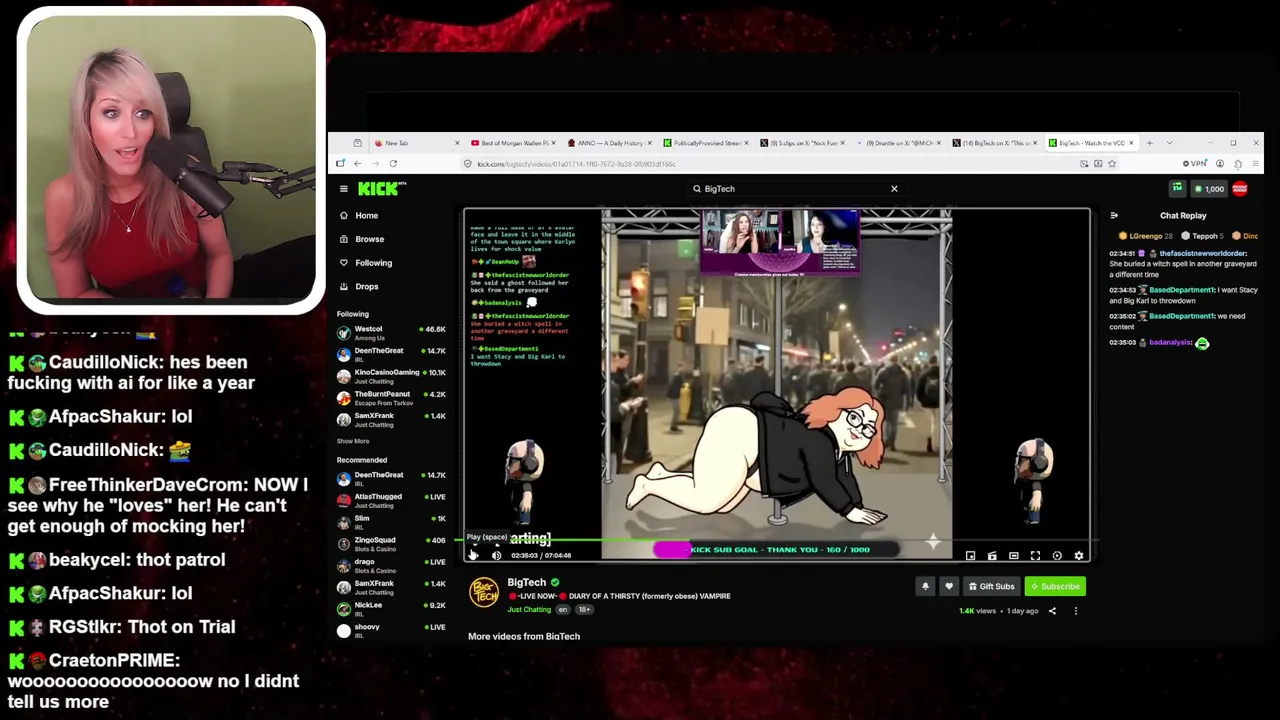Click the Just Chatting category link

(529, 610)
